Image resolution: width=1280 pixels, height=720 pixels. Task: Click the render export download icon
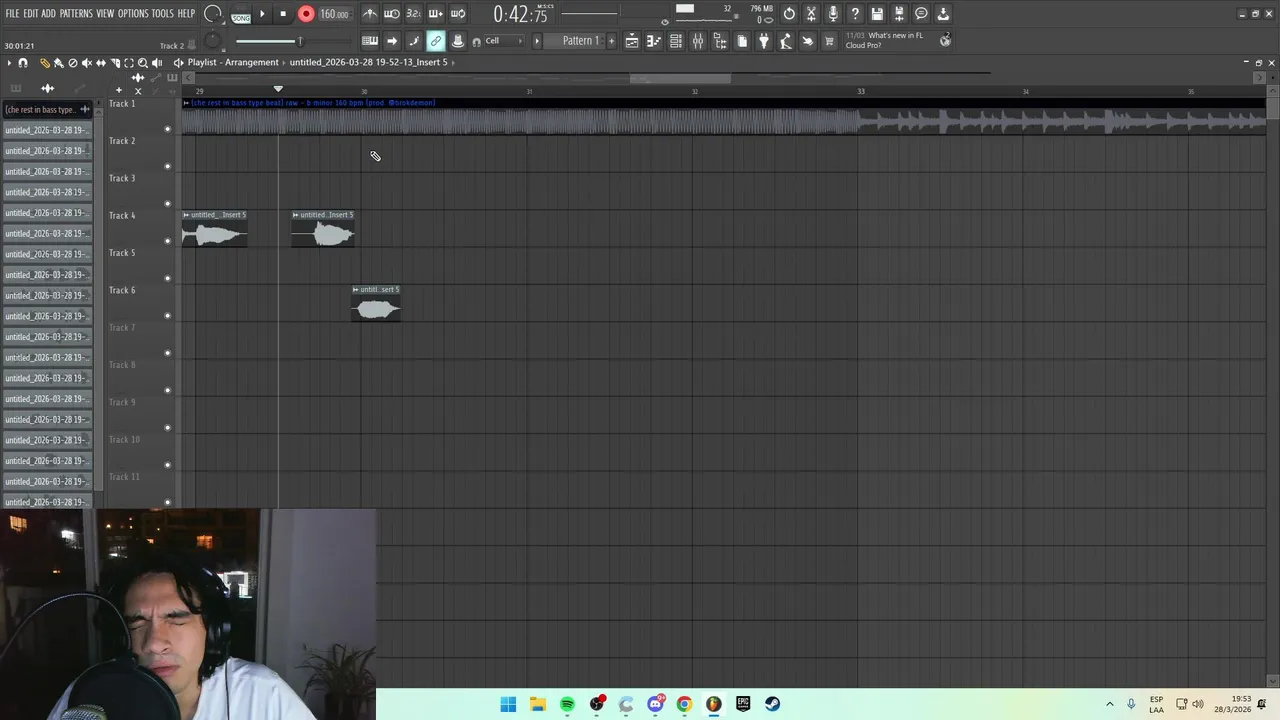(943, 14)
